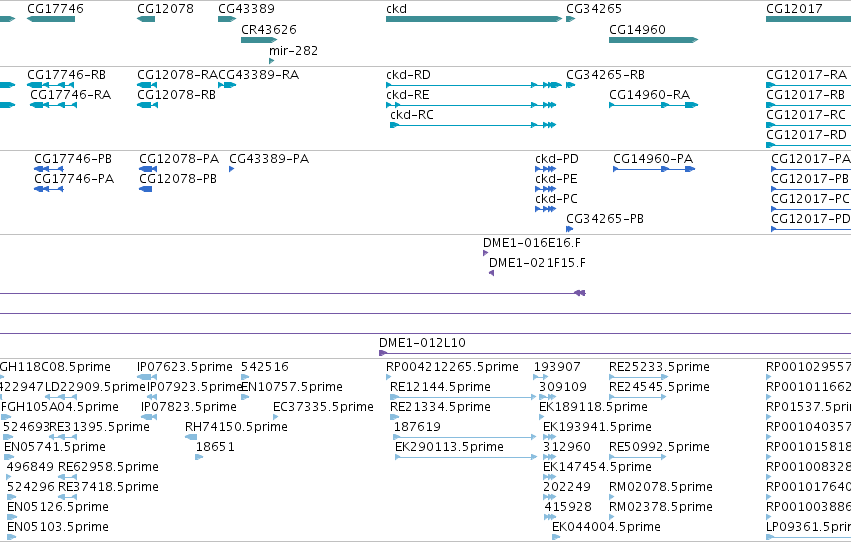Select the CG14960-RA transcript feature
851x542 pixels.
point(653,105)
